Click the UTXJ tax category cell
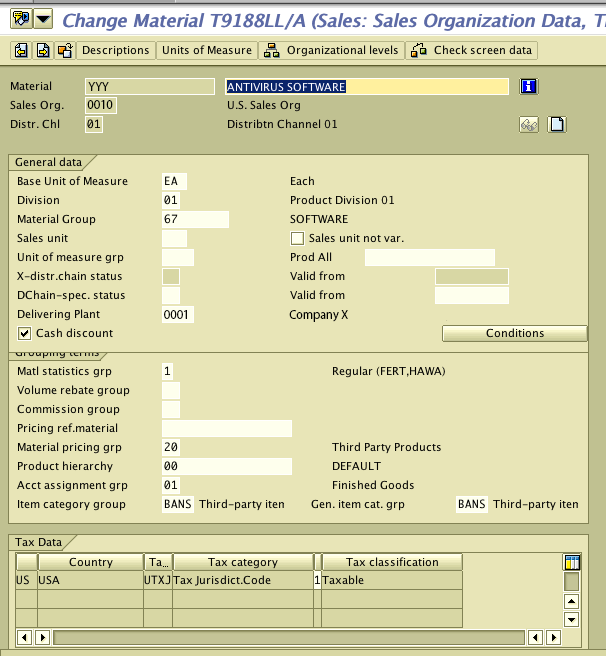 tap(158, 580)
